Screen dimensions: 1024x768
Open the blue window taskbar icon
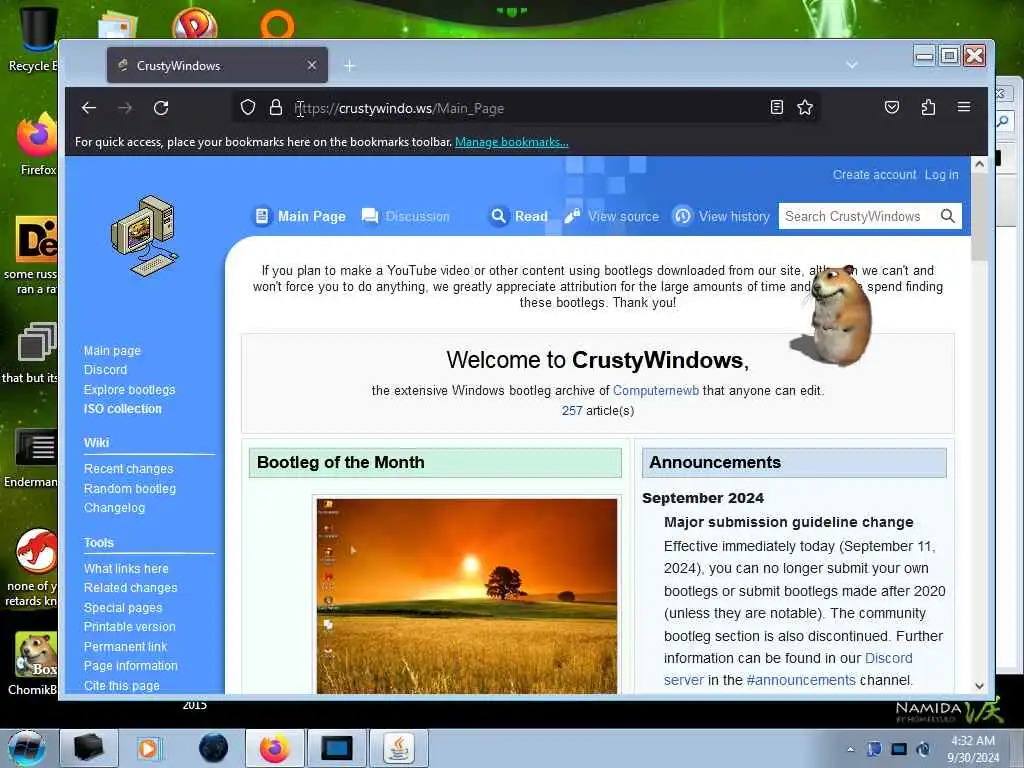tap(337, 748)
